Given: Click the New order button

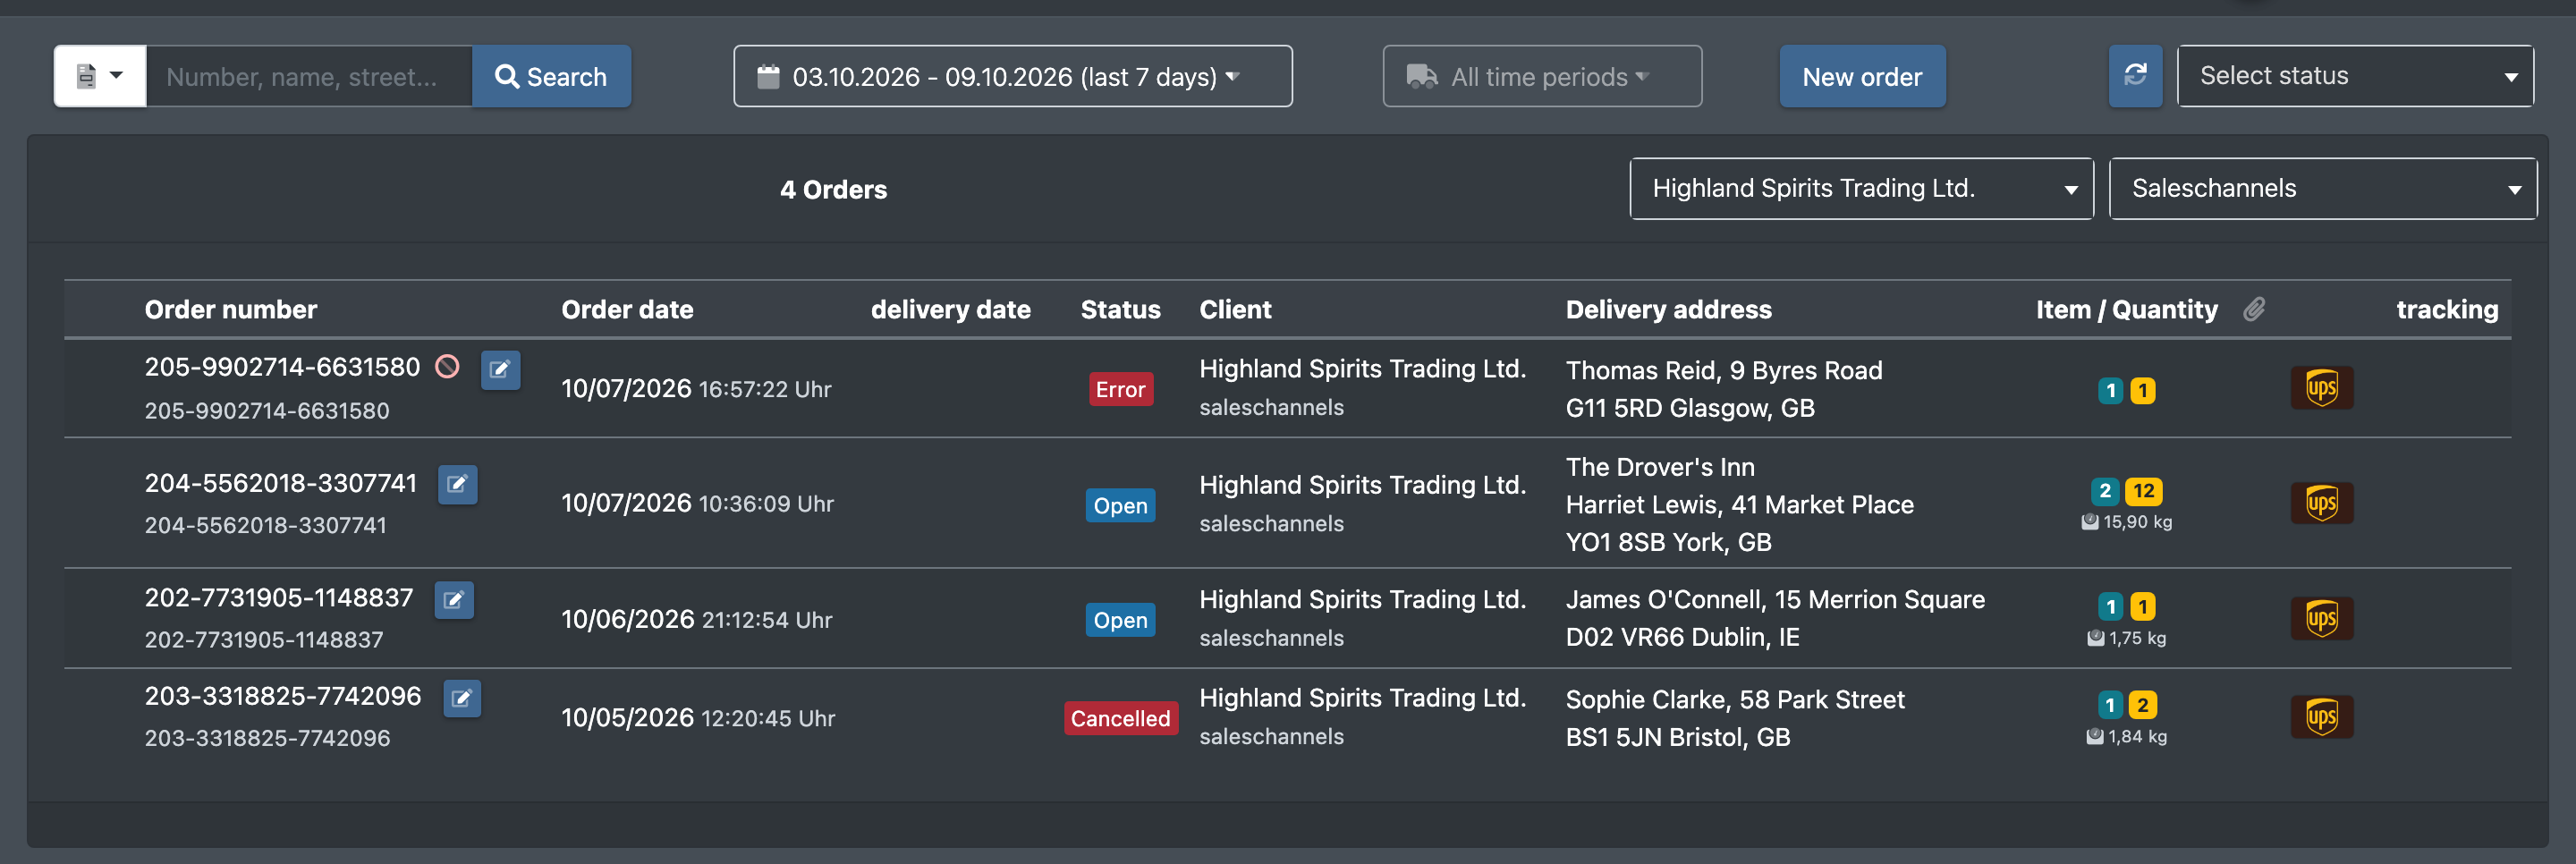Looking at the screenshot, I should pos(1862,76).
